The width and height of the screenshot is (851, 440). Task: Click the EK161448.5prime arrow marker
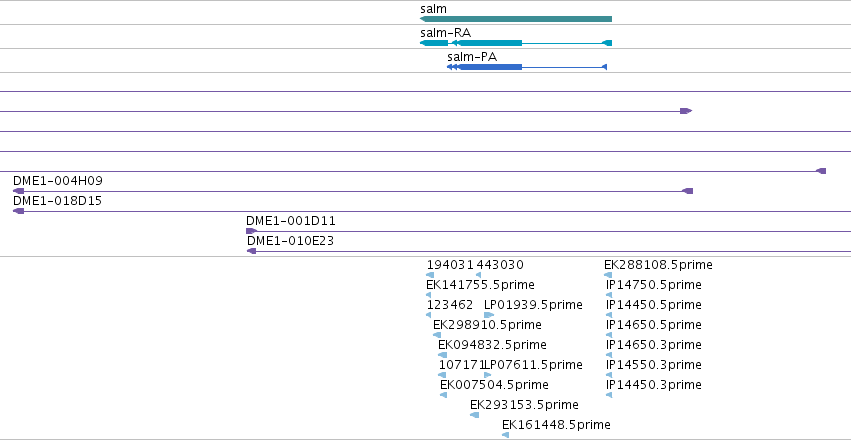[505, 435]
